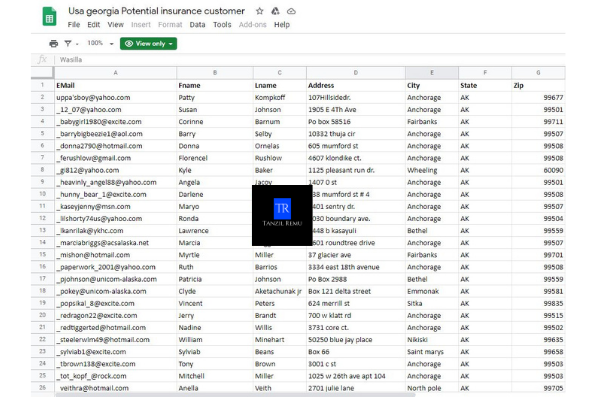This screenshot has width=600, height=400.
Task: Select the city cell Emmonak
Action: pos(432,291)
